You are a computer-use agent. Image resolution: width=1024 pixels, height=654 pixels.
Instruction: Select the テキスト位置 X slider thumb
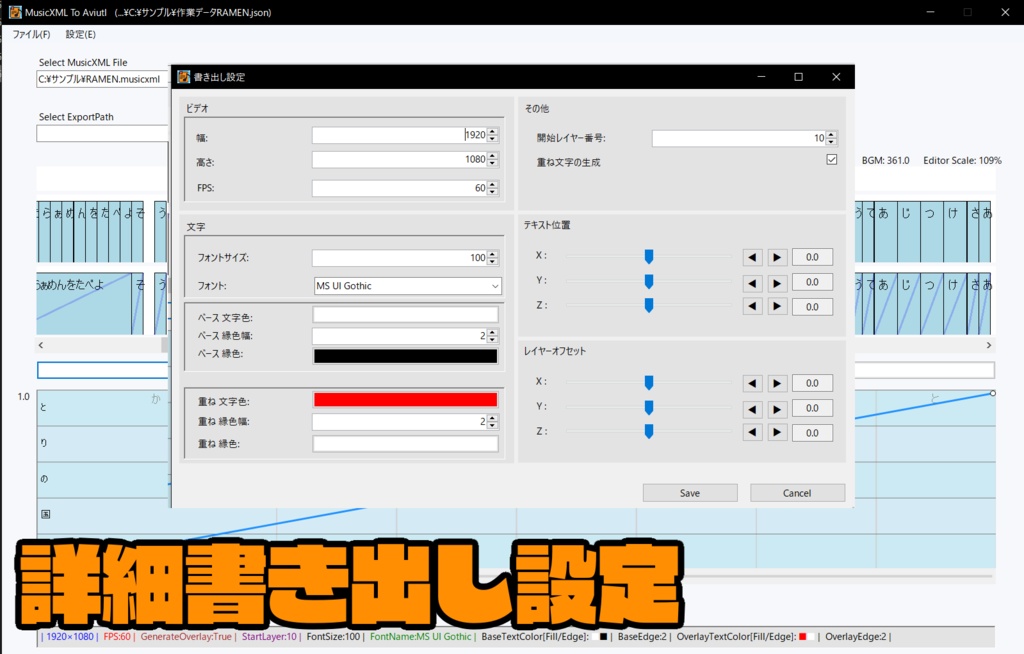click(x=648, y=256)
